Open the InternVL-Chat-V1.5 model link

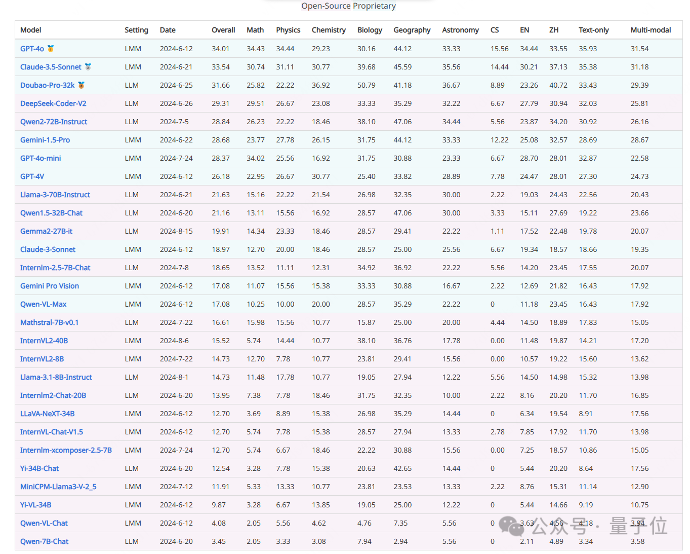pyautogui.click(x=51, y=432)
